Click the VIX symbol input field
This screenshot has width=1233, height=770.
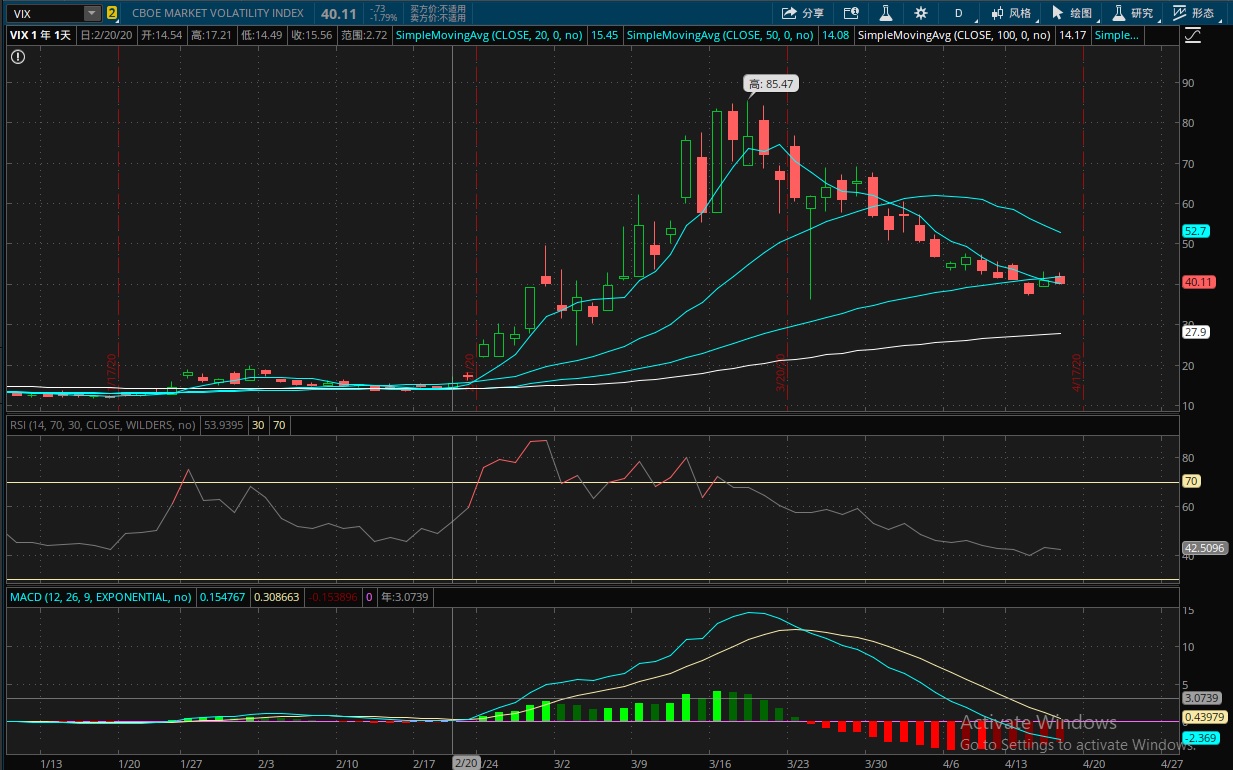pos(44,13)
